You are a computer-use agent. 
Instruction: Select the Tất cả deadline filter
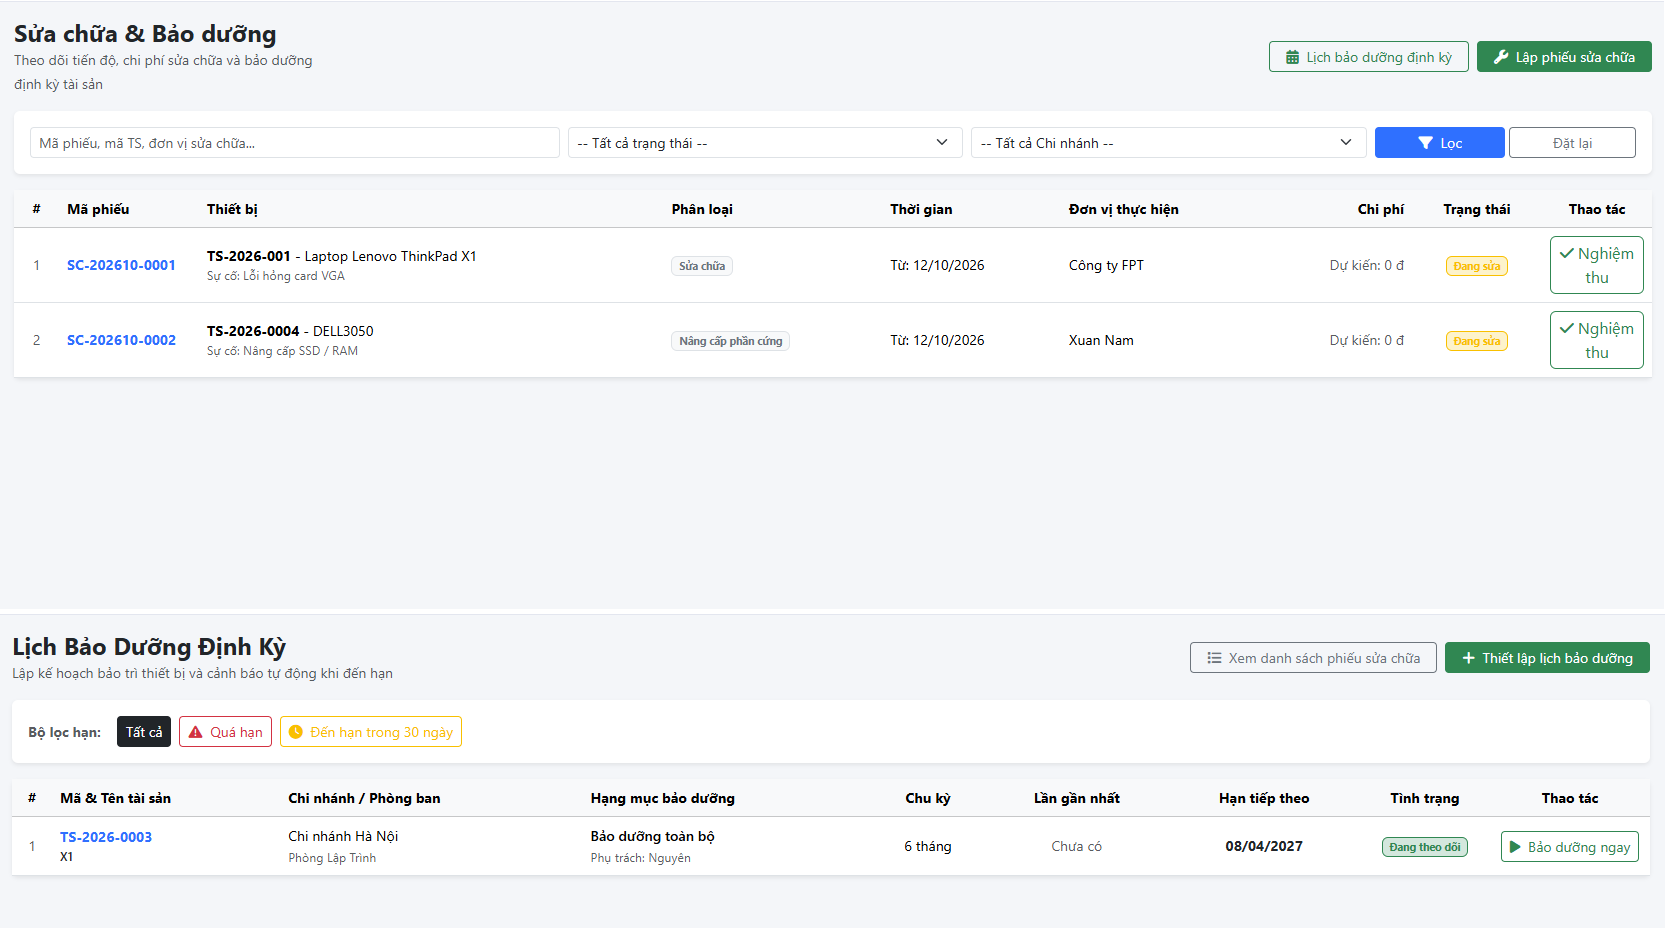tap(144, 732)
